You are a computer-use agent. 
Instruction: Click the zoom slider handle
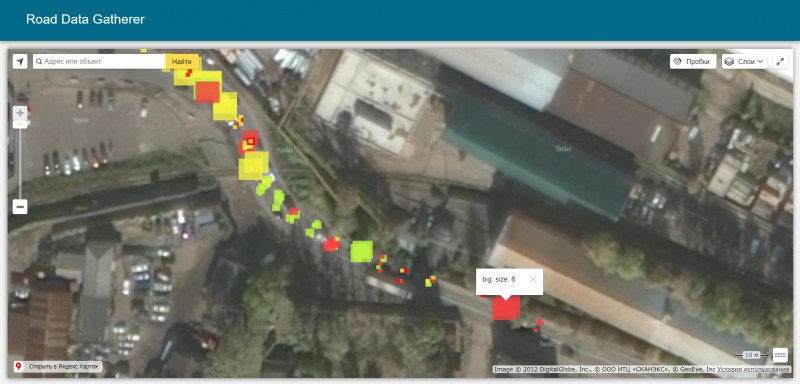20,124
